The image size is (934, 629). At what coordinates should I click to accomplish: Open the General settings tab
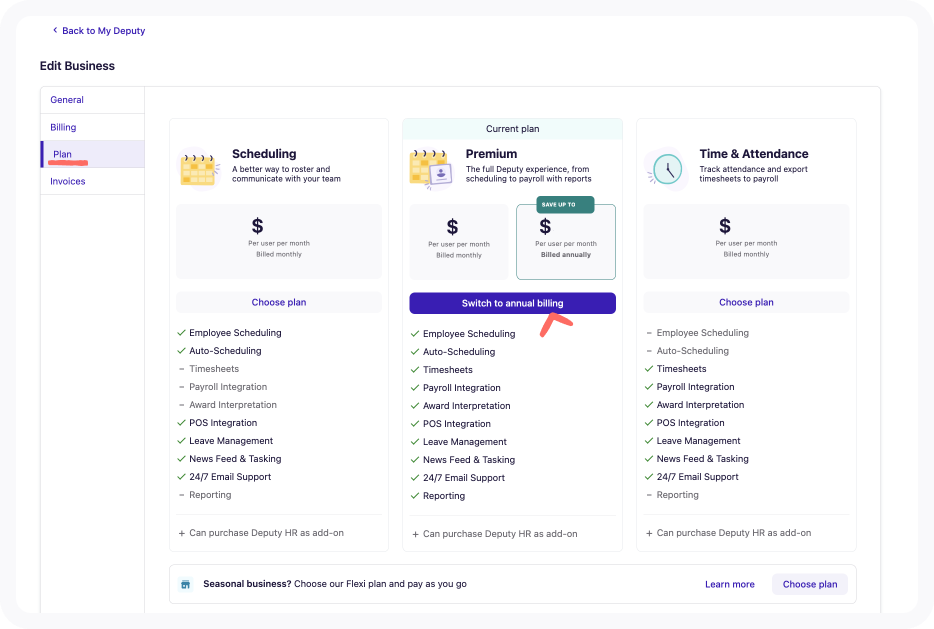click(x=67, y=100)
